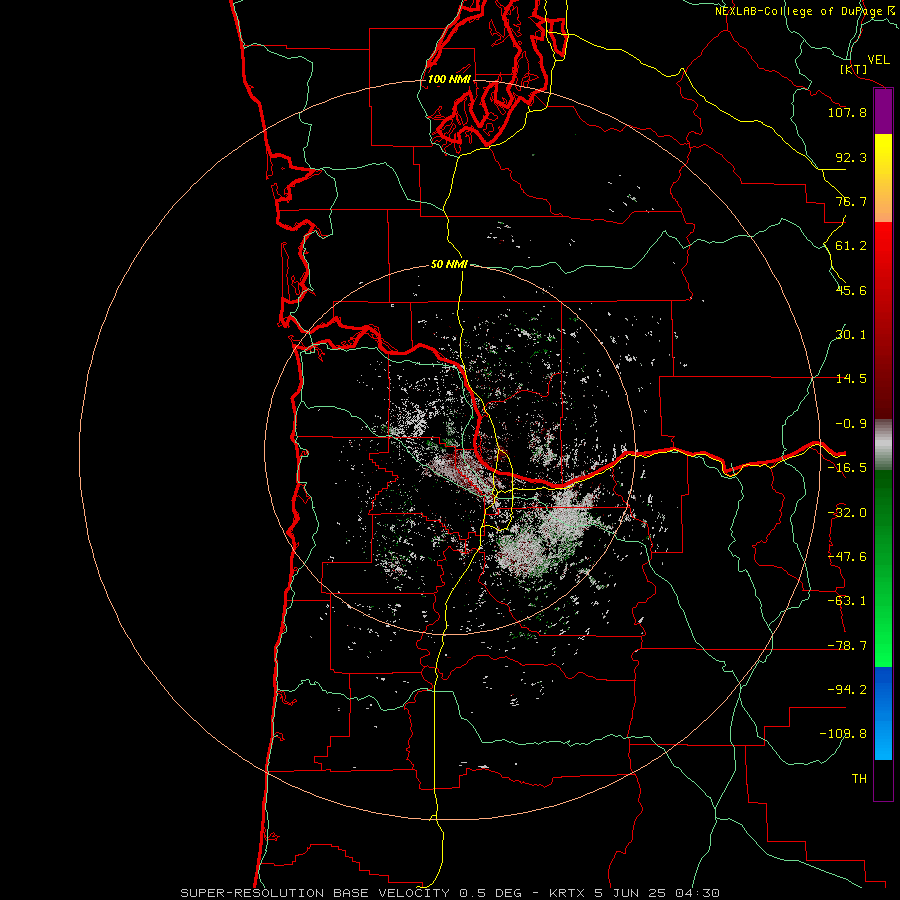Click the 30.1 velocity scale value
This screenshot has height=900, width=900.
coord(851,335)
